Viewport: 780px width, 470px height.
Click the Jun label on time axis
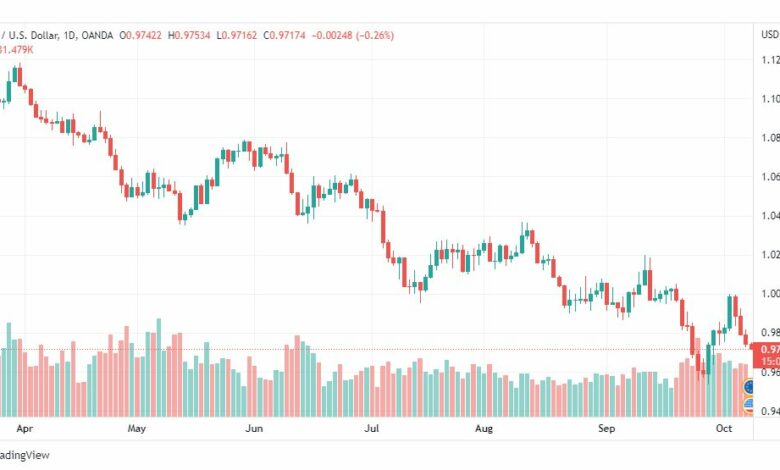click(x=254, y=428)
